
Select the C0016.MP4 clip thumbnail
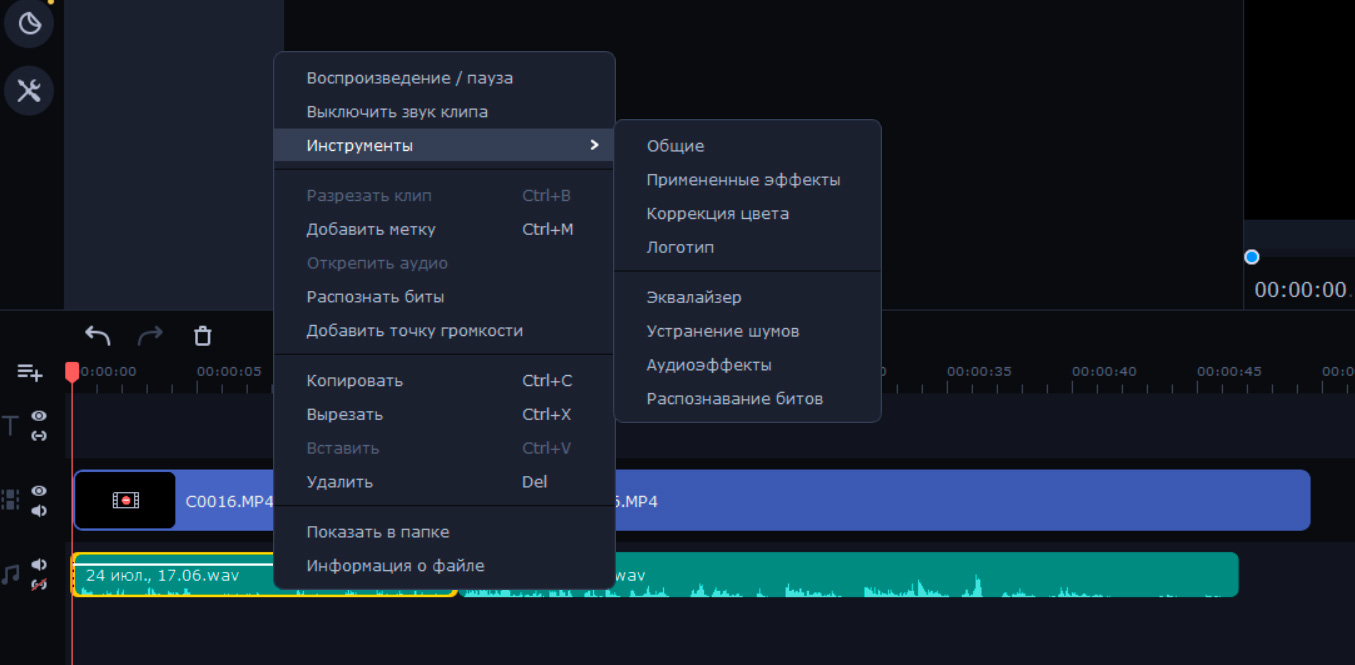[x=126, y=500]
